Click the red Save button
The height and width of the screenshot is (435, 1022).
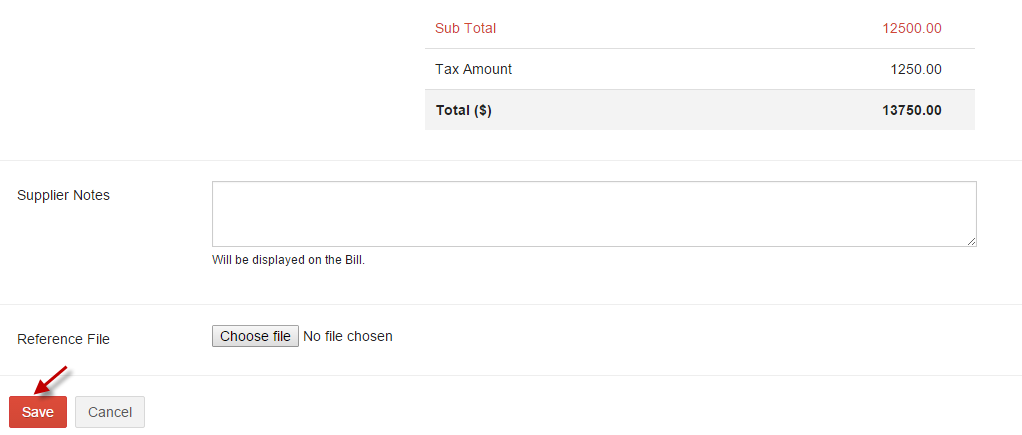click(38, 412)
